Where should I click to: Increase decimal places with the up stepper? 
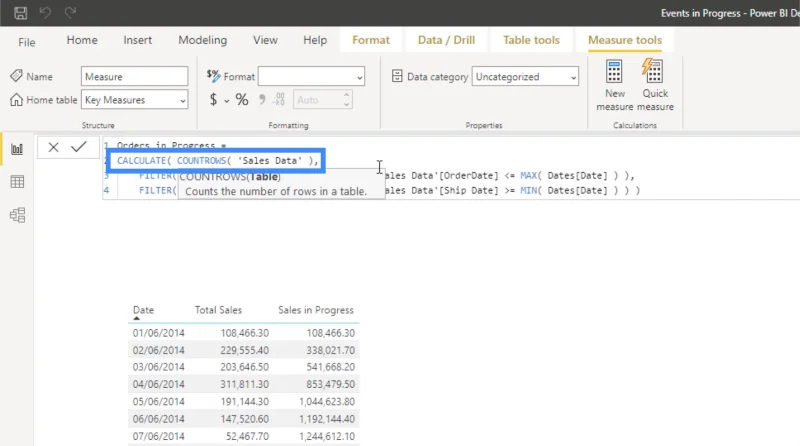[346, 95]
